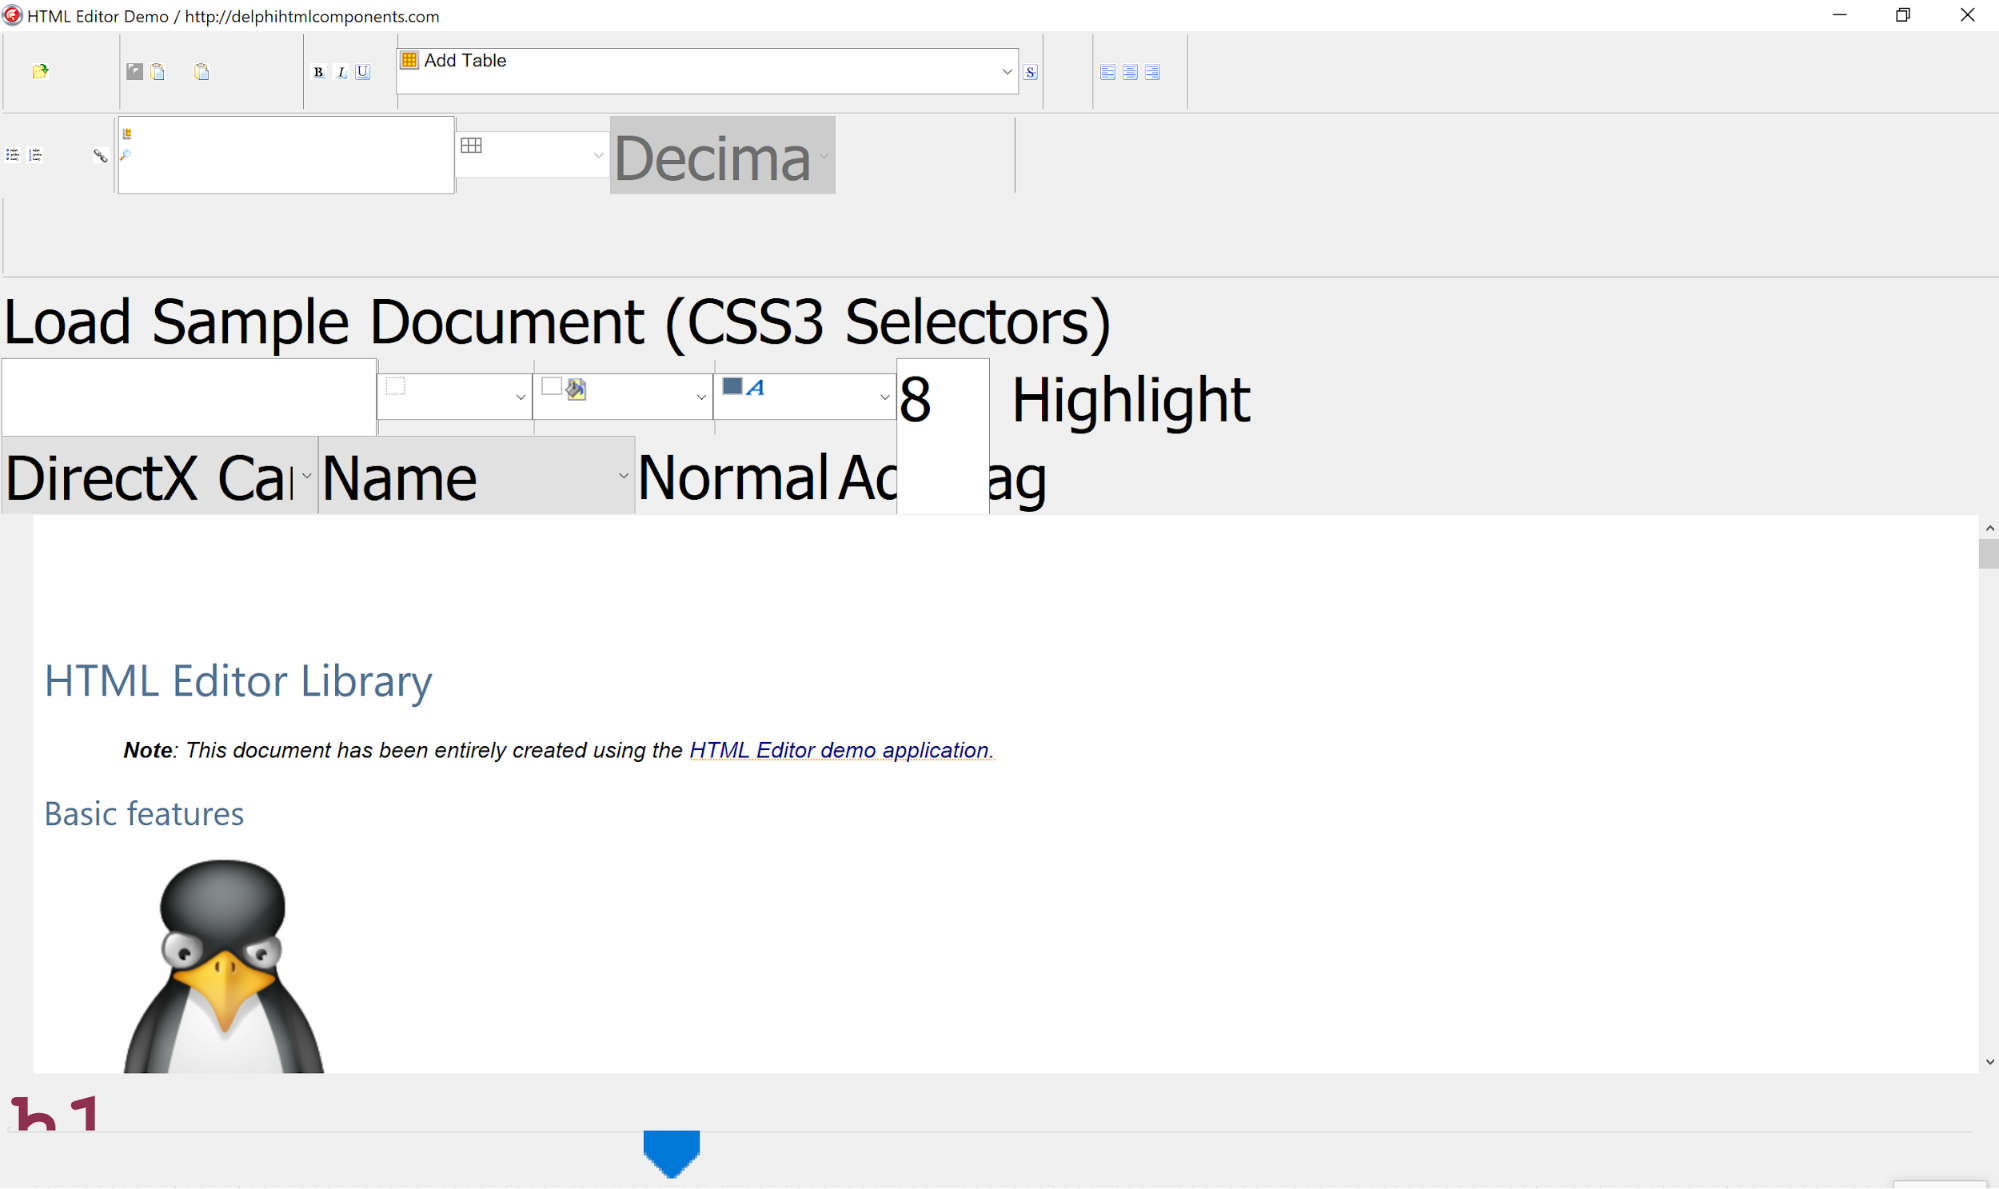
Task: Click the h1 tag label at bottom
Action: 55,1111
